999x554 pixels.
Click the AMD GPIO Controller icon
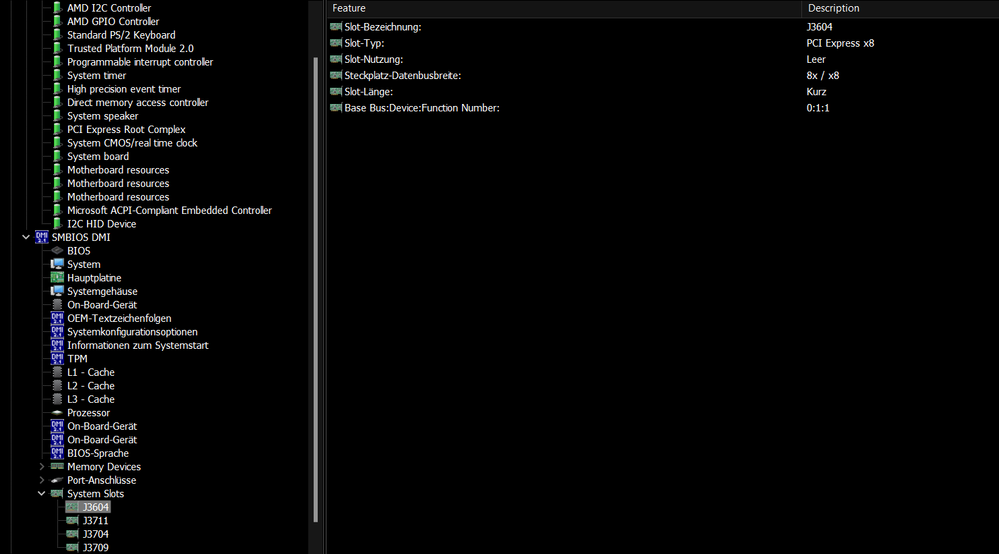coord(57,21)
